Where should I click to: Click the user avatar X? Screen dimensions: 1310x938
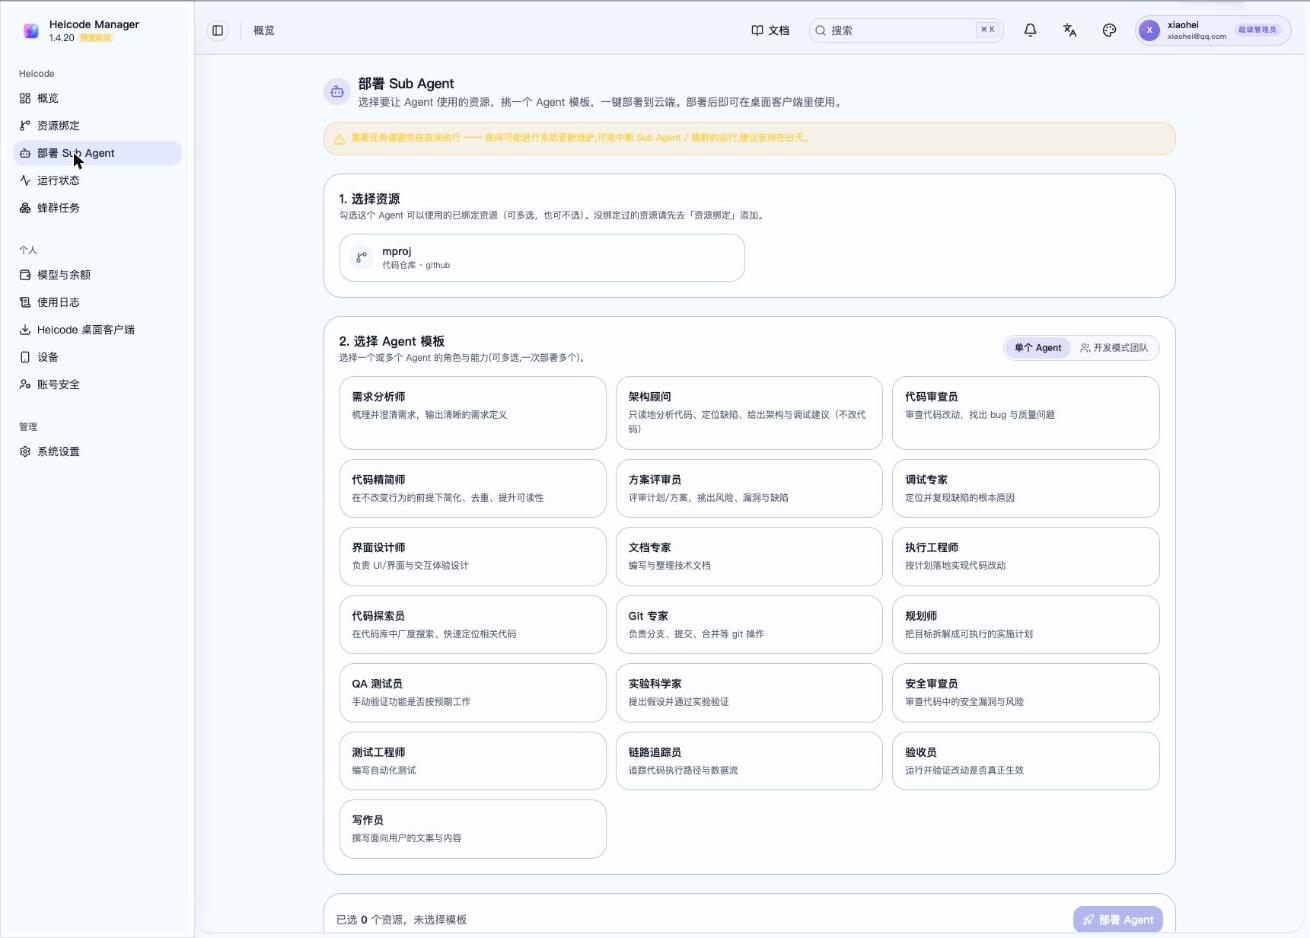(1150, 30)
